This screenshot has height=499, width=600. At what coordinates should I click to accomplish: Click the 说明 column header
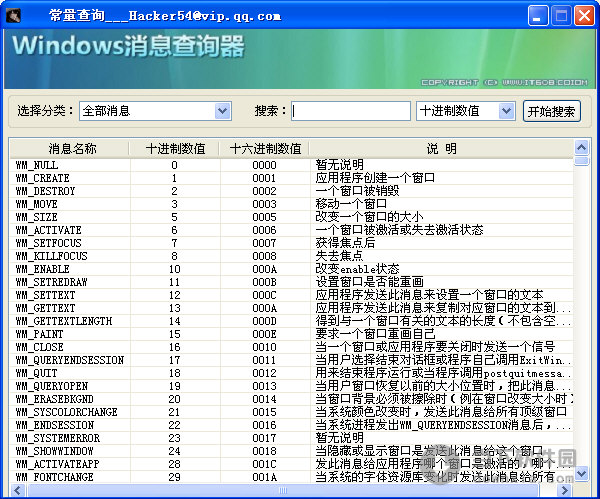442,148
